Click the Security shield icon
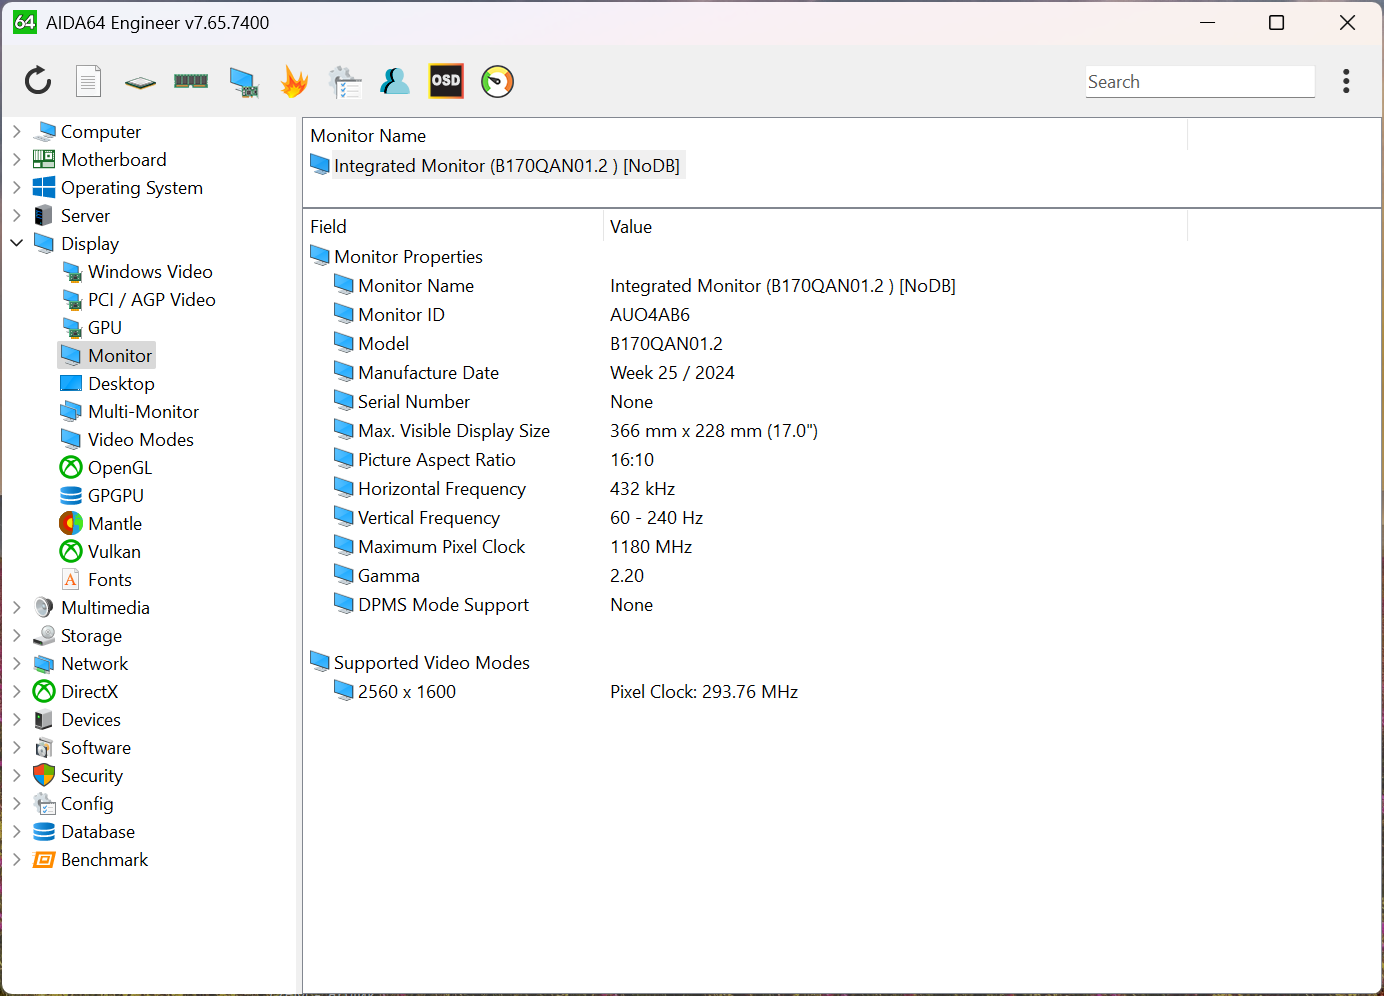The width and height of the screenshot is (1384, 996). coord(44,775)
